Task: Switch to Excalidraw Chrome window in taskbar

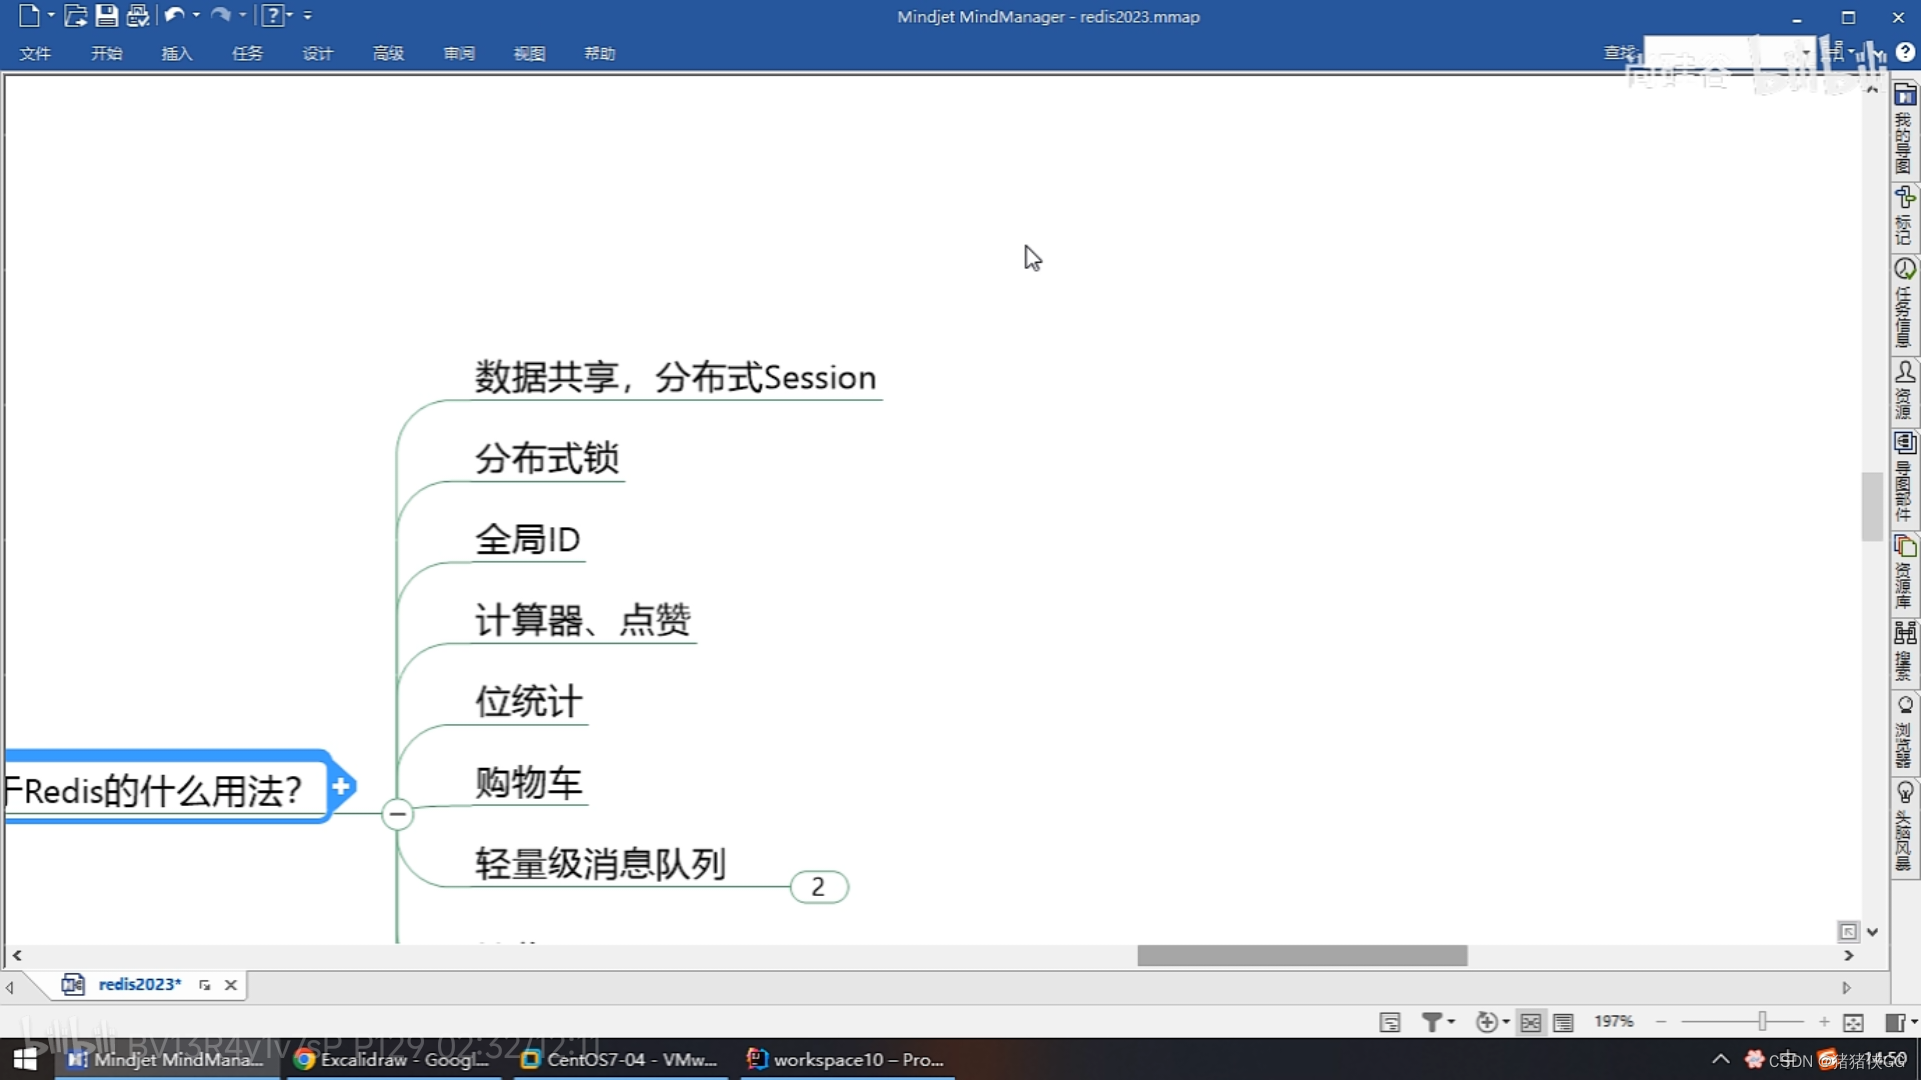Action: tap(392, 1059)
